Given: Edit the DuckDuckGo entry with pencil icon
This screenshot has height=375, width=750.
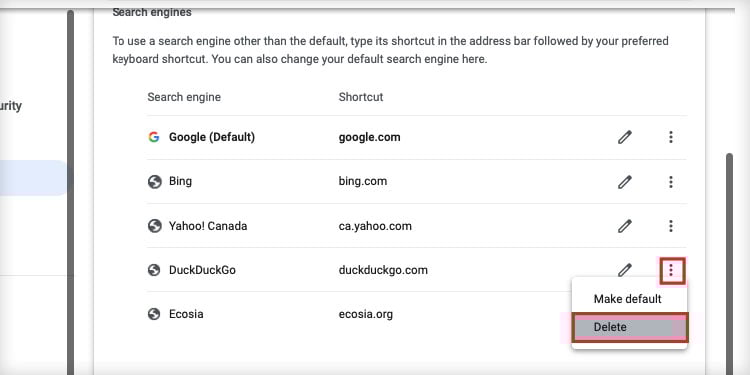Looking at the screenshot, I should (624, 270).
